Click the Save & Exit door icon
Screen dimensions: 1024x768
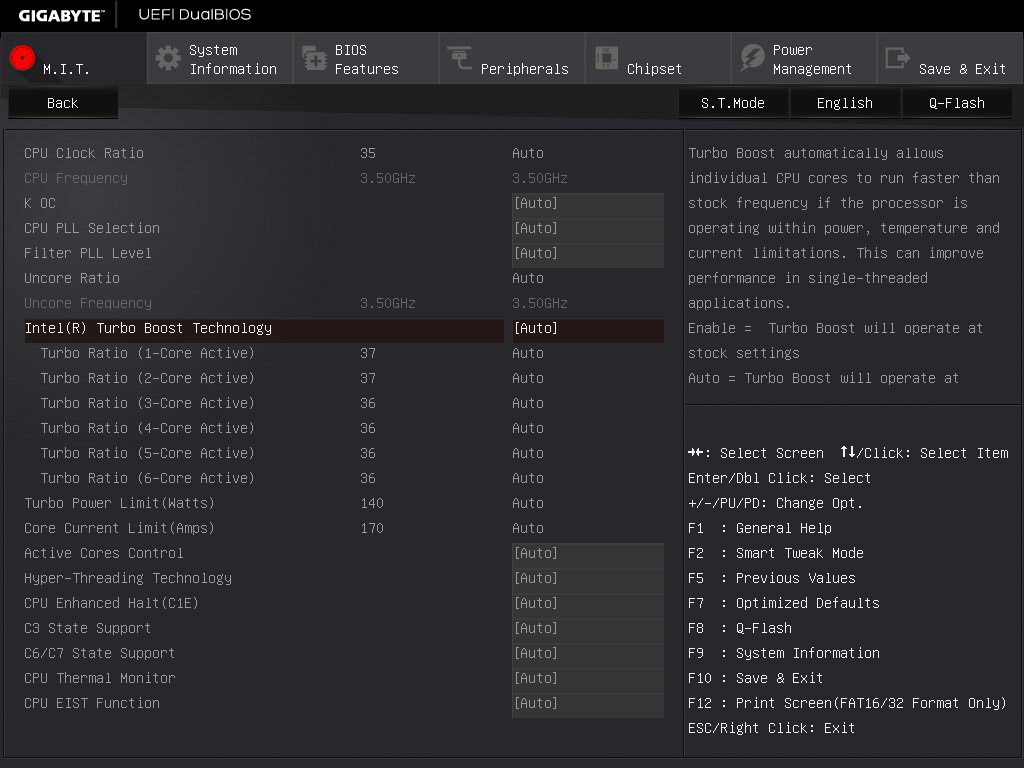[897, 58]
